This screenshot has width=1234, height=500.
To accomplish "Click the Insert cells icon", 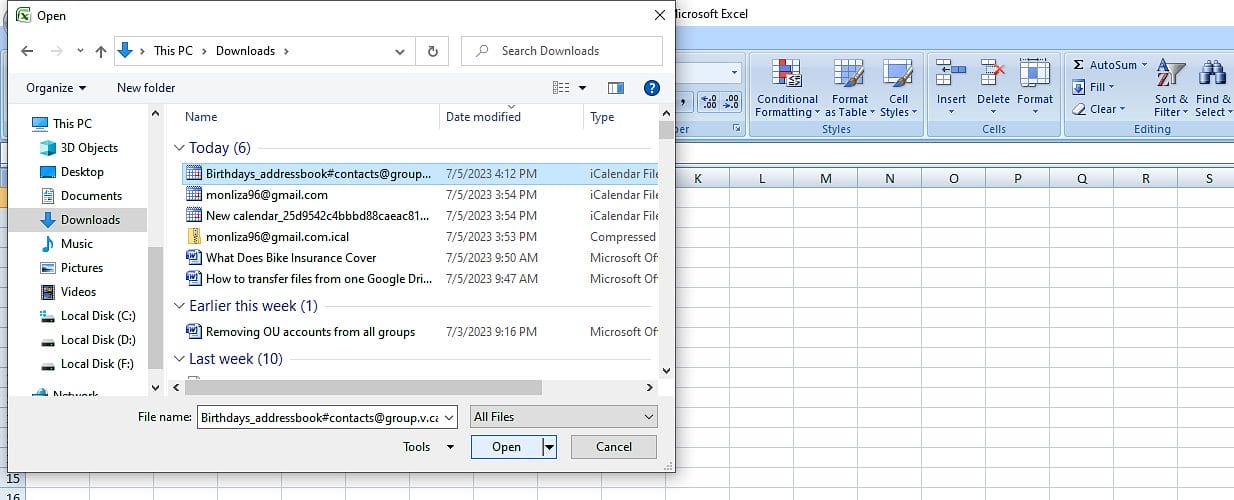I will pyautogui.click(x=951, y=74).
